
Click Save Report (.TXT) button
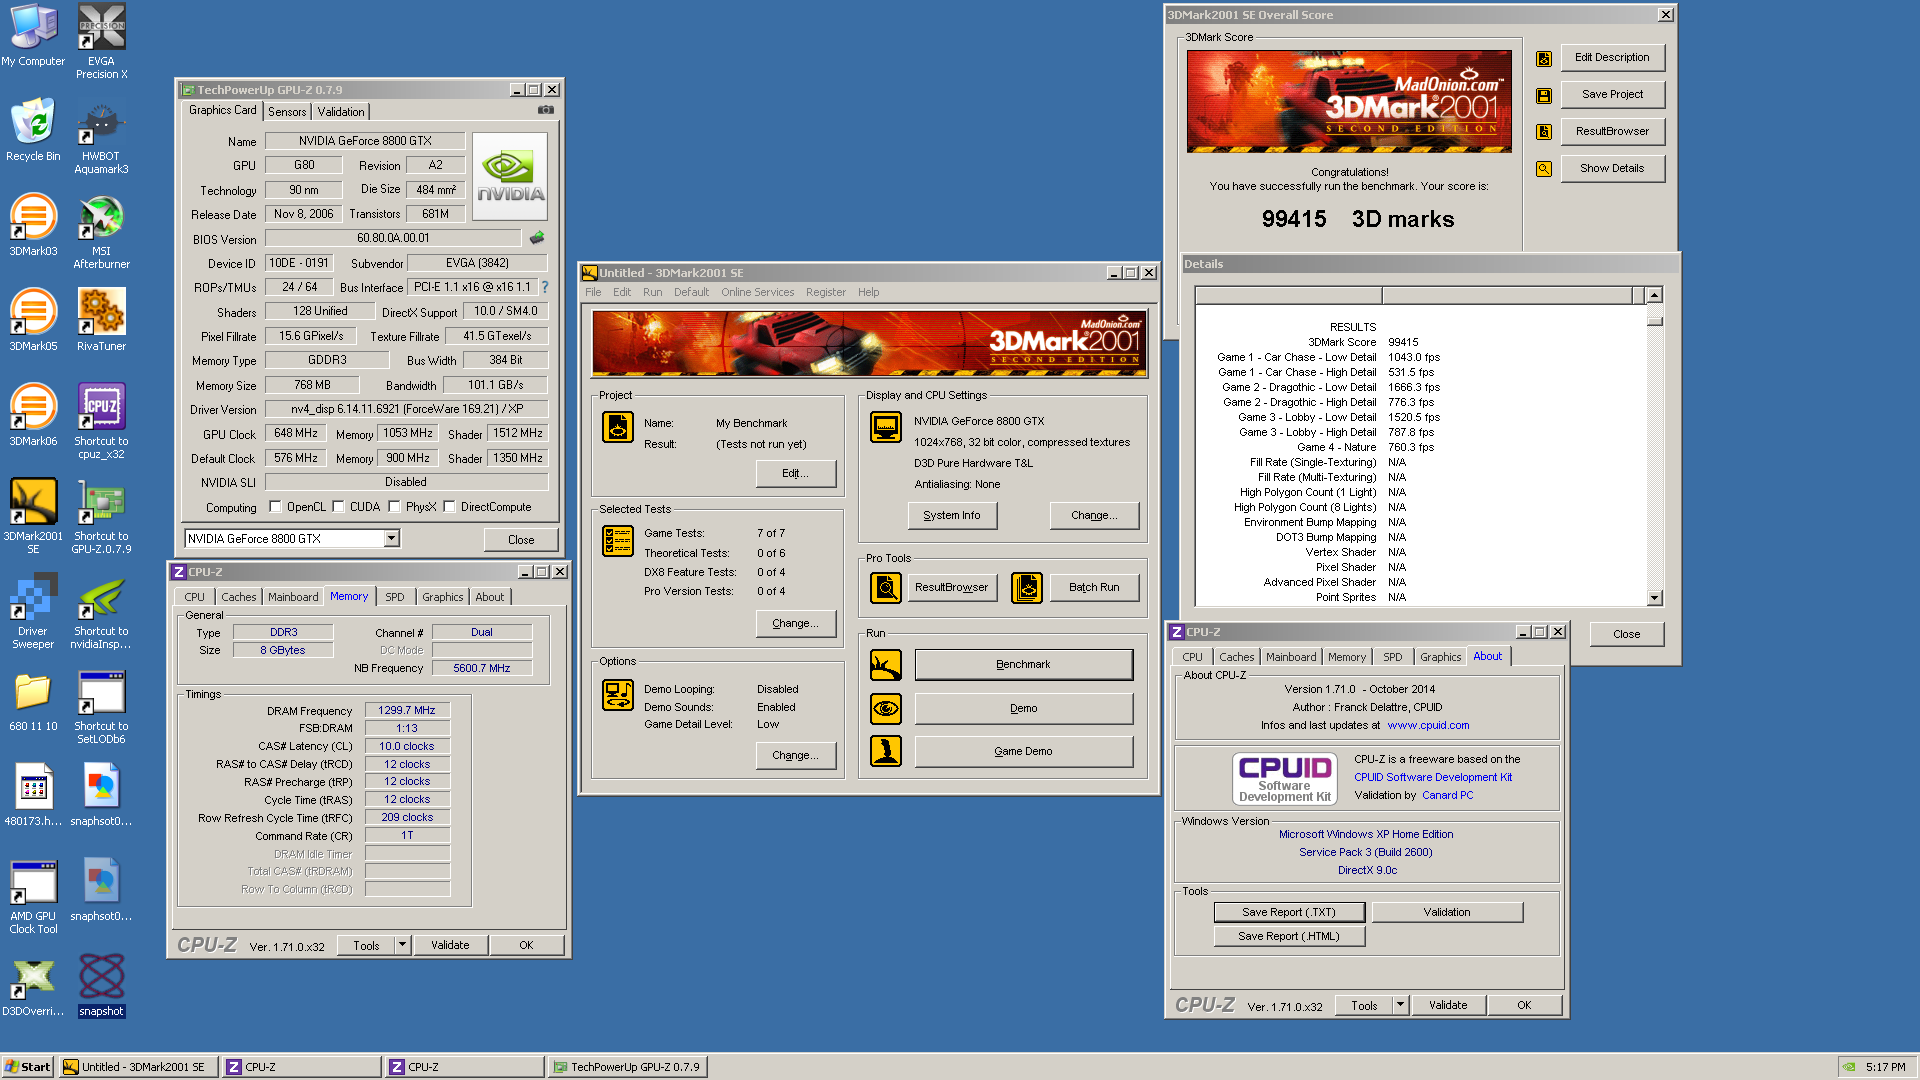(1288, 912)
